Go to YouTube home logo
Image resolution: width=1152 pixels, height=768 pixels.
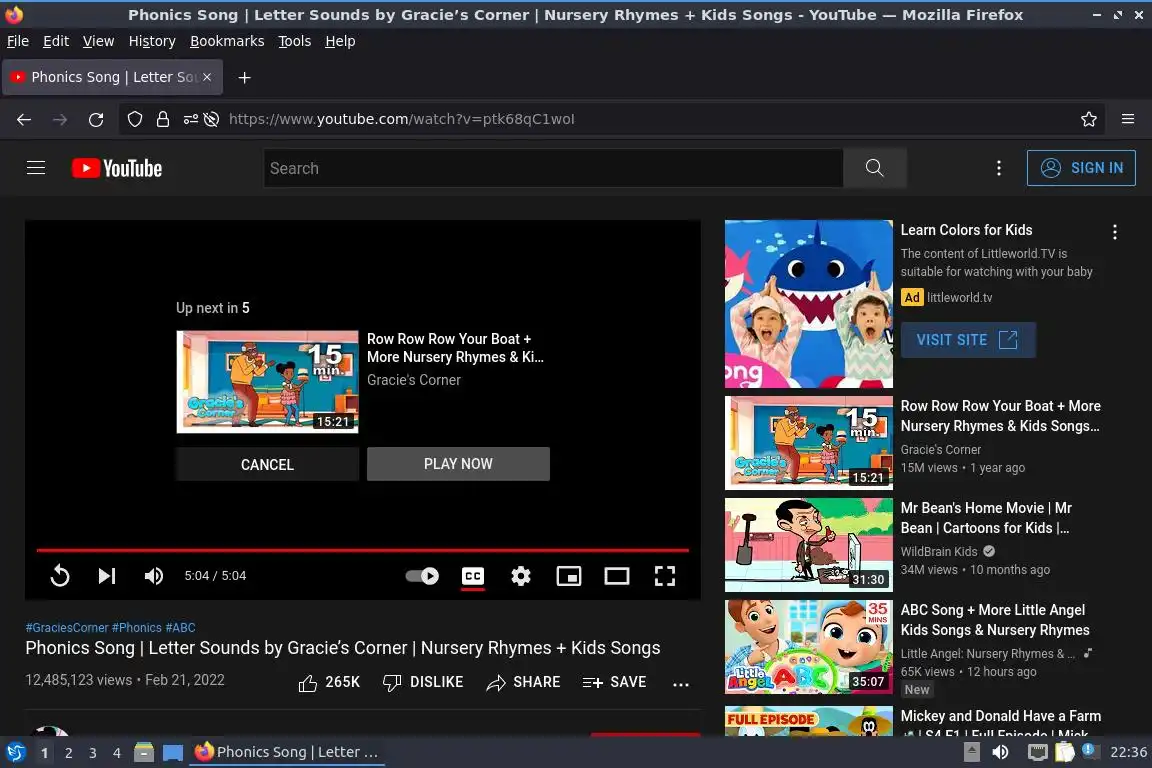[117, 168]
